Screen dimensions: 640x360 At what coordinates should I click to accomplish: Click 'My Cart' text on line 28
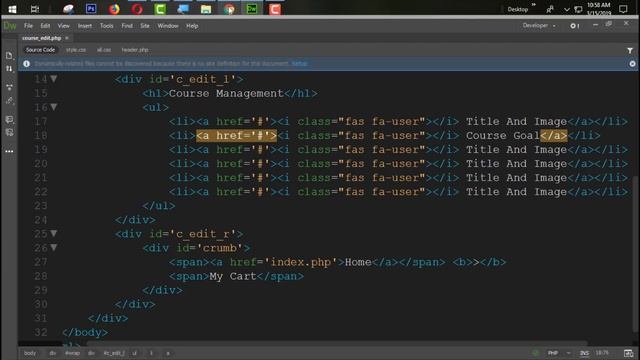coord(233,276)
